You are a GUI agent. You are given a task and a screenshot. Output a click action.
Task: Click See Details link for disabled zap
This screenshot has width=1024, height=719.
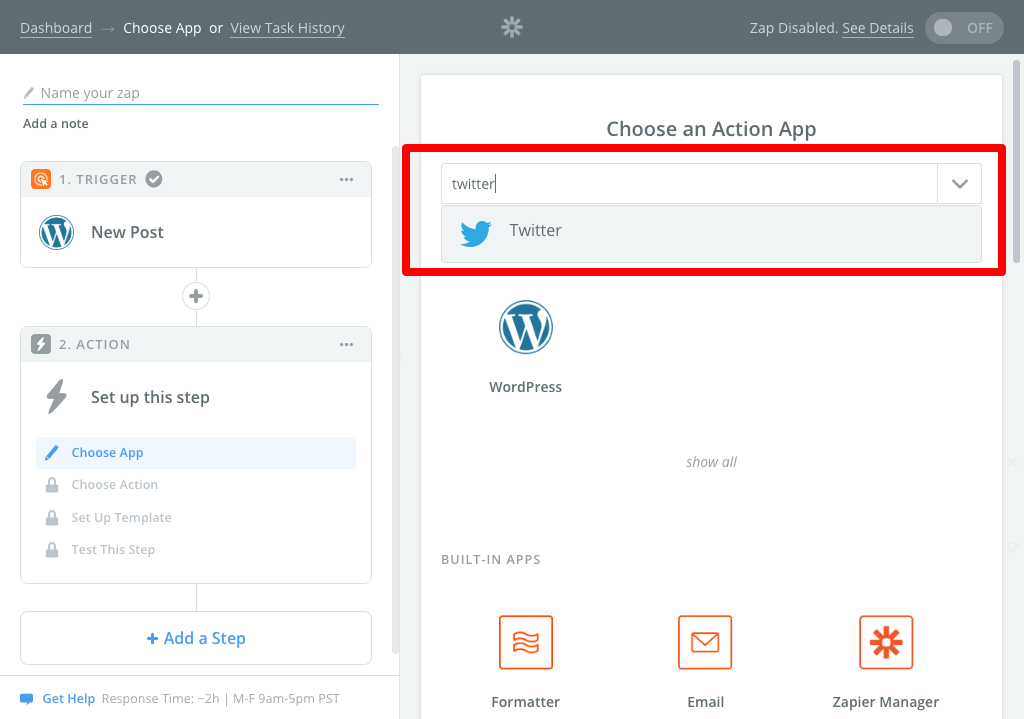pyautogui.click(x=878, y=28)
